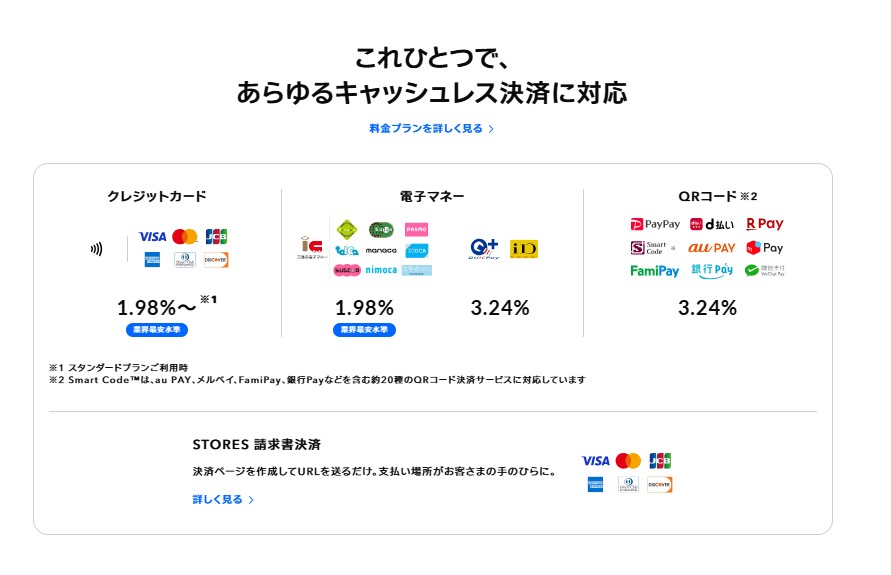Click the FamiPay logo

(655, 271)
